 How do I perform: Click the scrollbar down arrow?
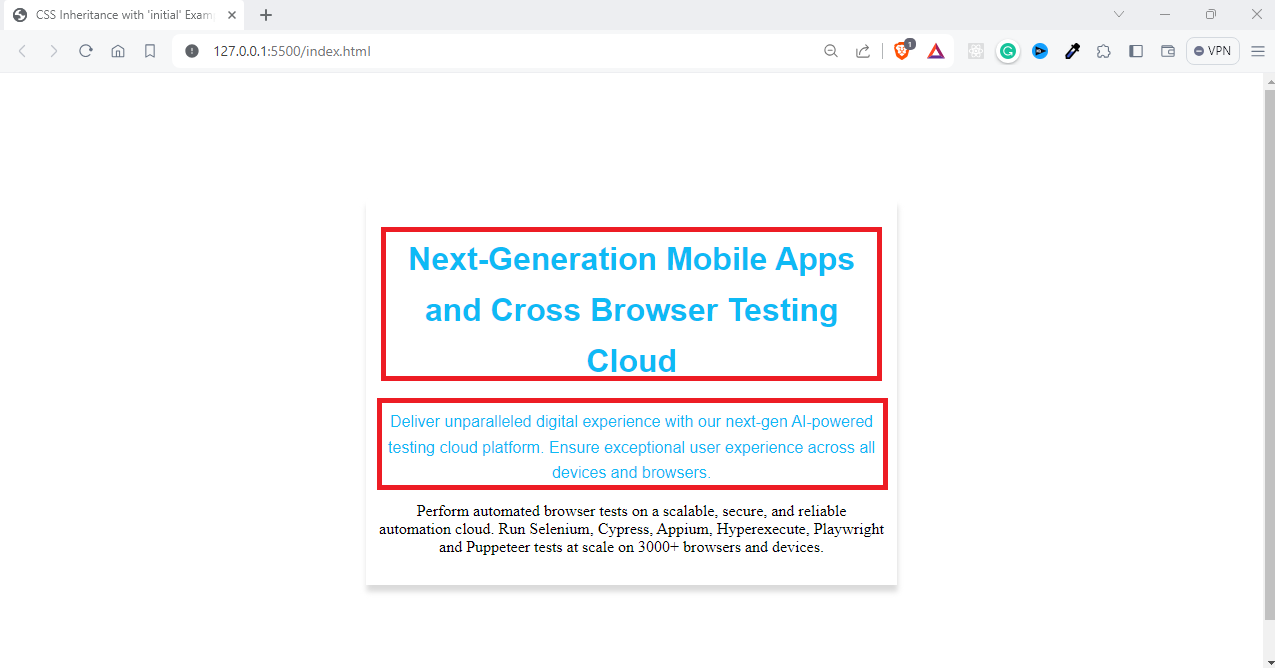(x=1269, y=660)
